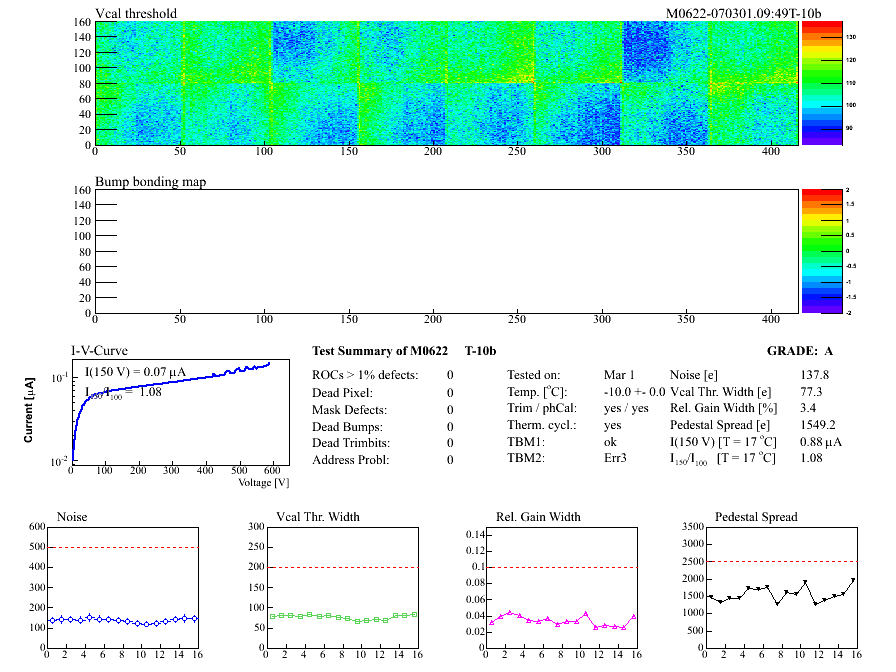Click the Pedestal Spread value '1549.2'
The height and width of the screenshot is (672, 896).
[x=818, y=425]
